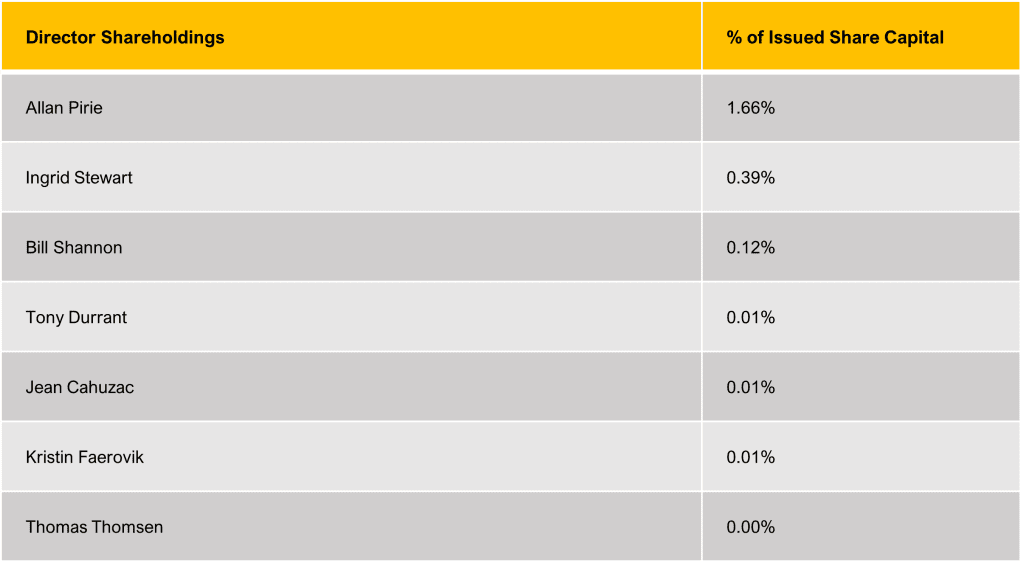The image size is (1024, 563).
Task: Click the % of Issued Share Capital header
Action: click(x=835, y=38)
